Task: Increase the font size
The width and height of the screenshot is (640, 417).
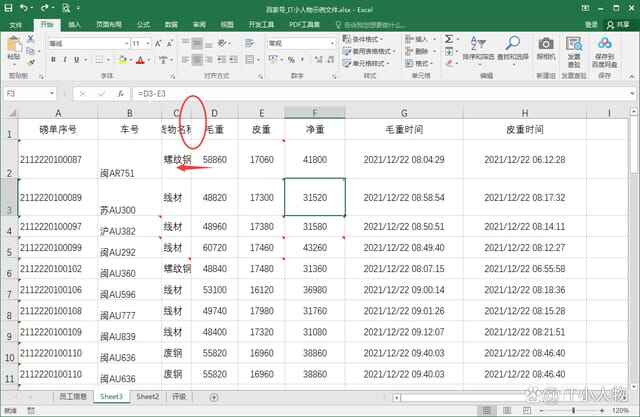Action: pos(158,43)
